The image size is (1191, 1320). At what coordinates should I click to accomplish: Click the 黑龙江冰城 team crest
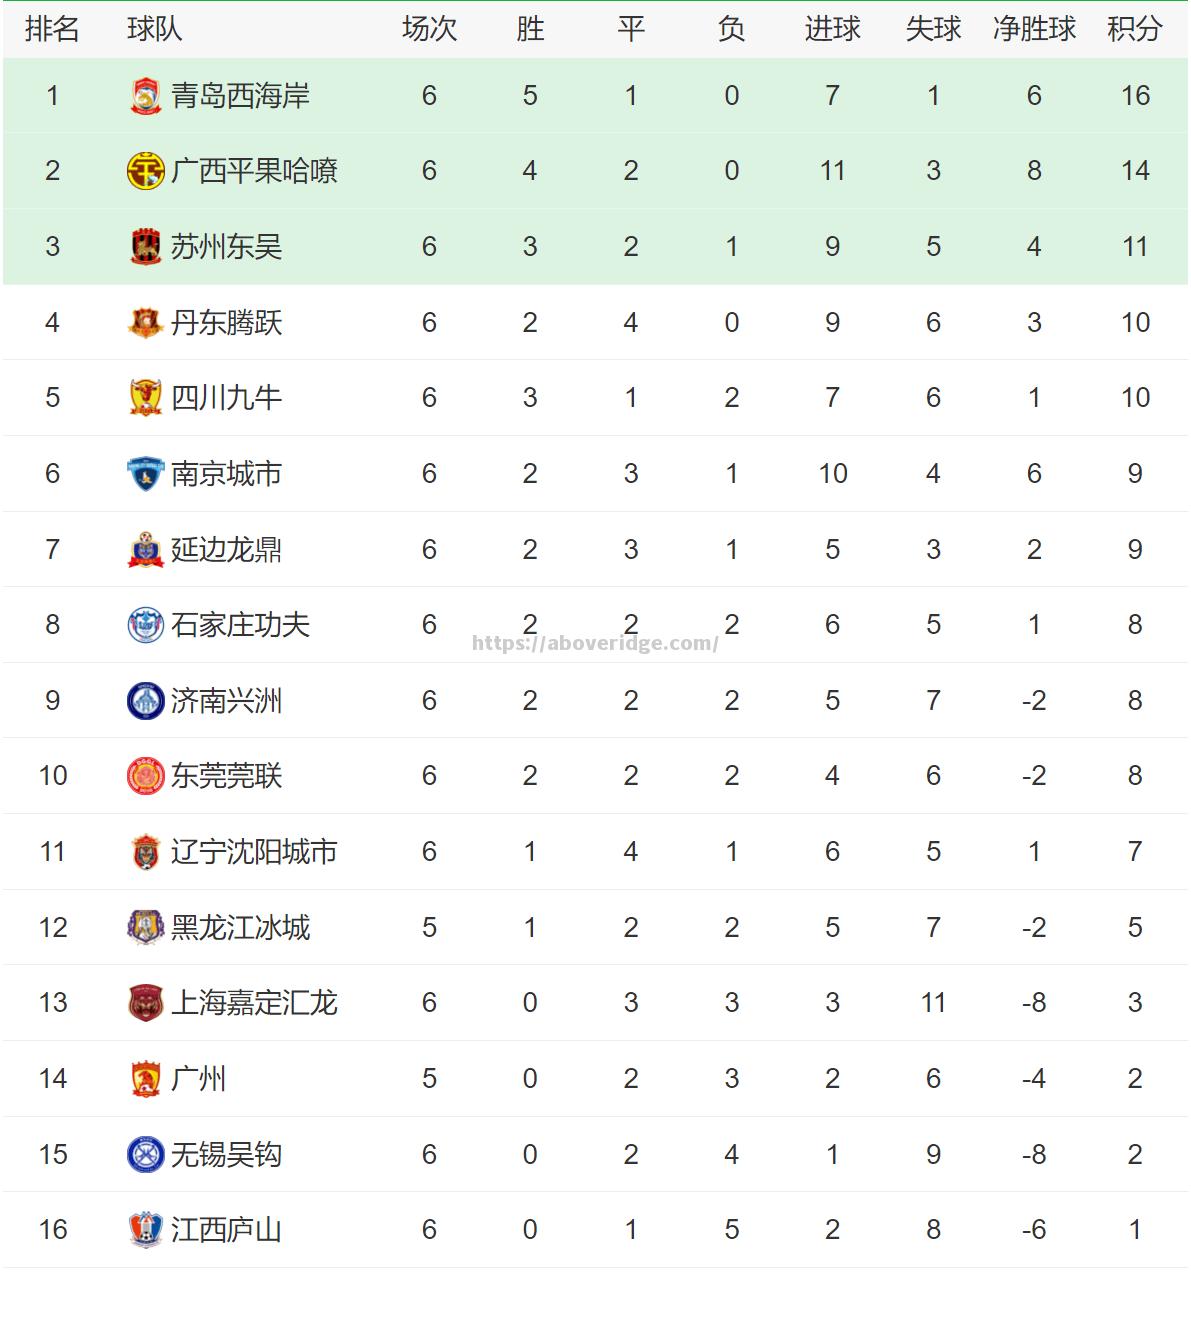tap(146, 928)
